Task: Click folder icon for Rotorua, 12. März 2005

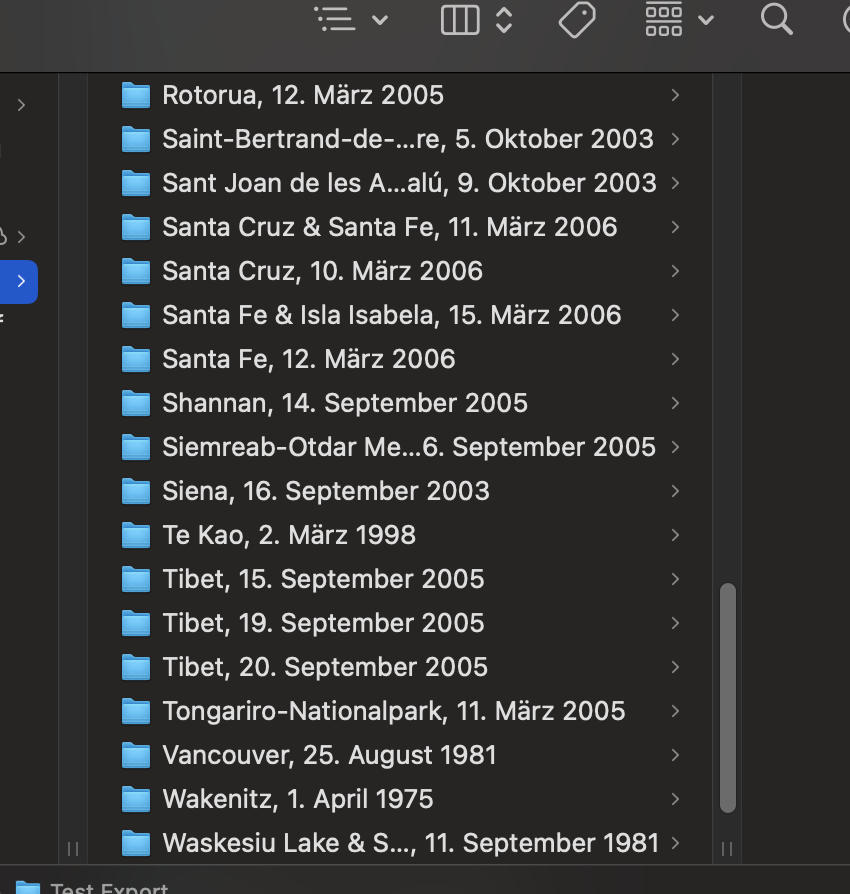Action: [x=135, y=95]
